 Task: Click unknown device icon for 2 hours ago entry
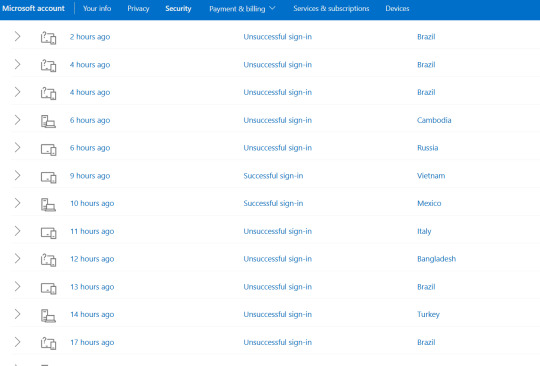point(49,37)
